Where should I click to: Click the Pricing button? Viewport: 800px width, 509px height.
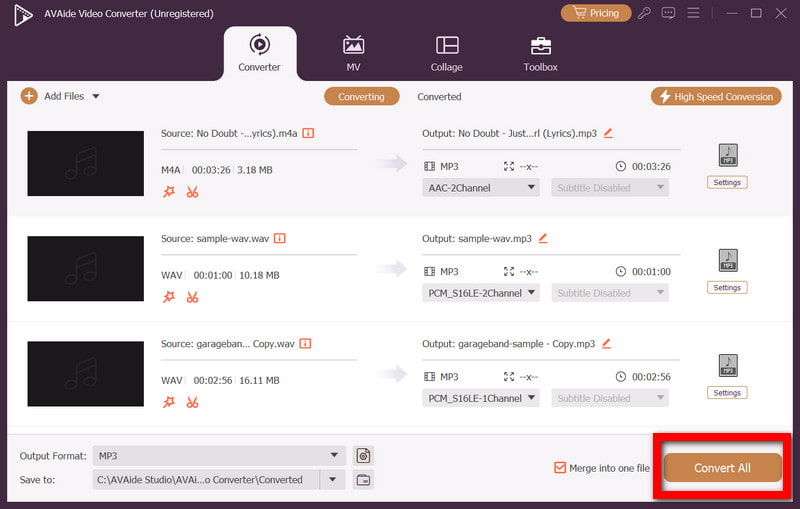tap(595, 13)
